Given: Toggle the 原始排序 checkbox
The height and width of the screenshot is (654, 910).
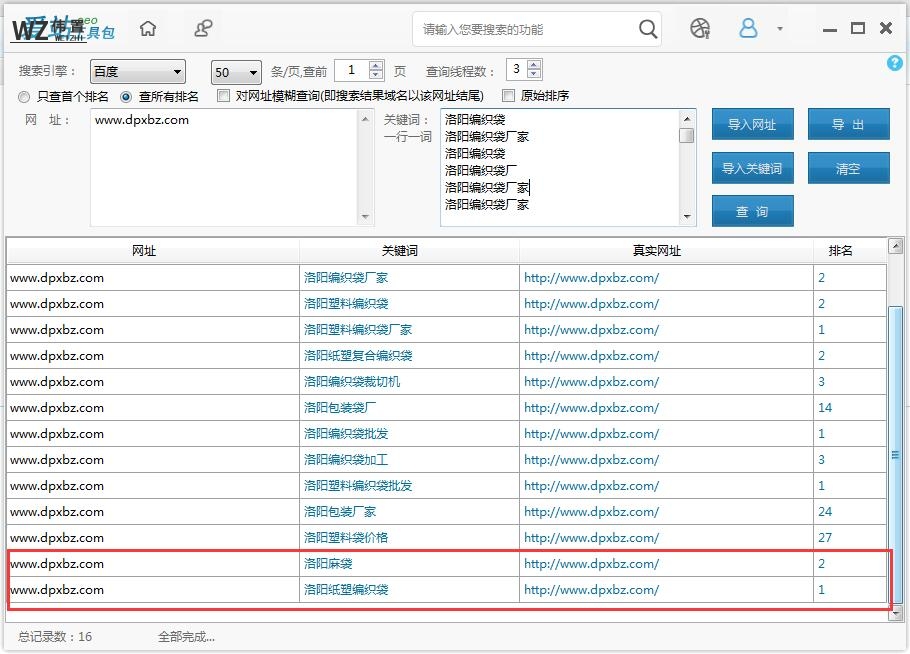Looking at the screenshot, I should 508,96.
